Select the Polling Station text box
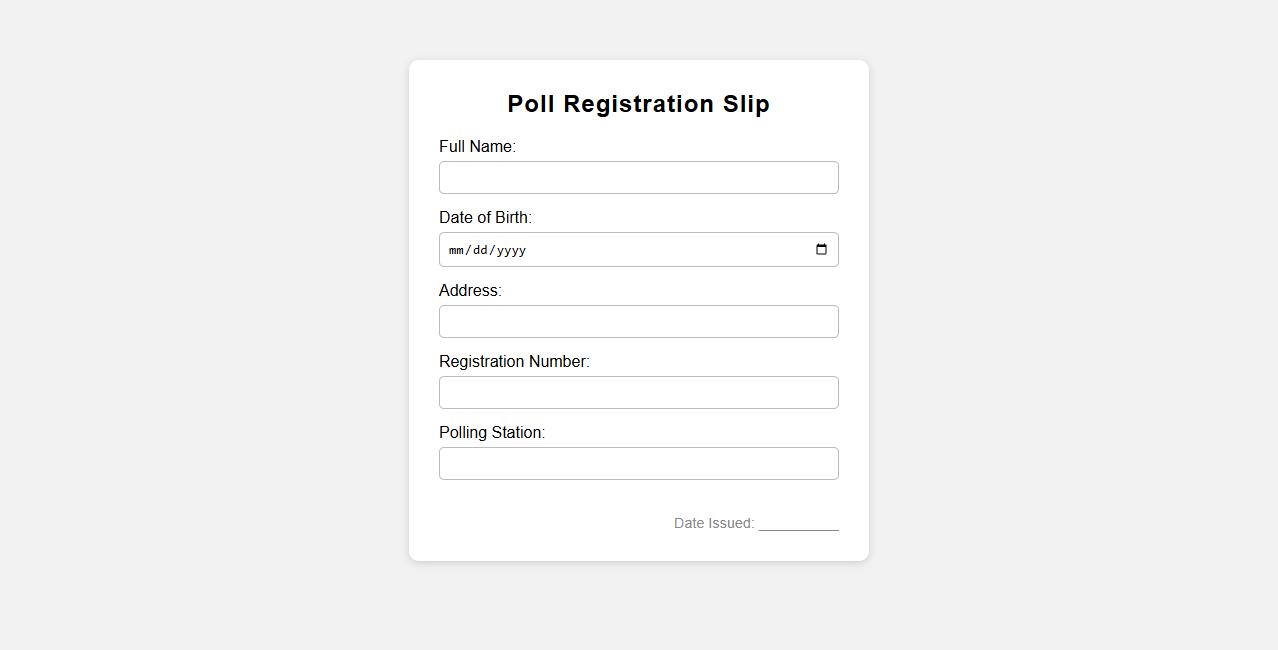 point(638,464)
